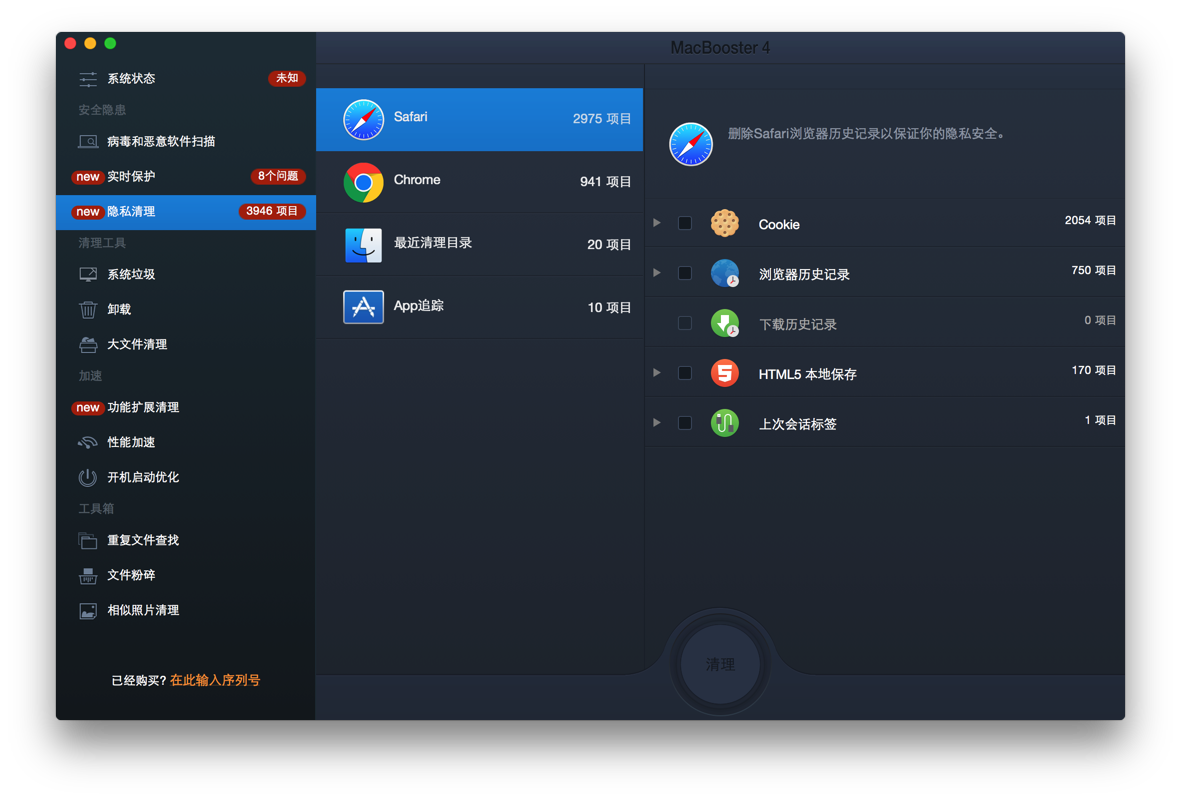Check the HTML5 本地保存 checkbox
Image resolution: width=1181 pixels, height=800 pixels.
(685, 373)
